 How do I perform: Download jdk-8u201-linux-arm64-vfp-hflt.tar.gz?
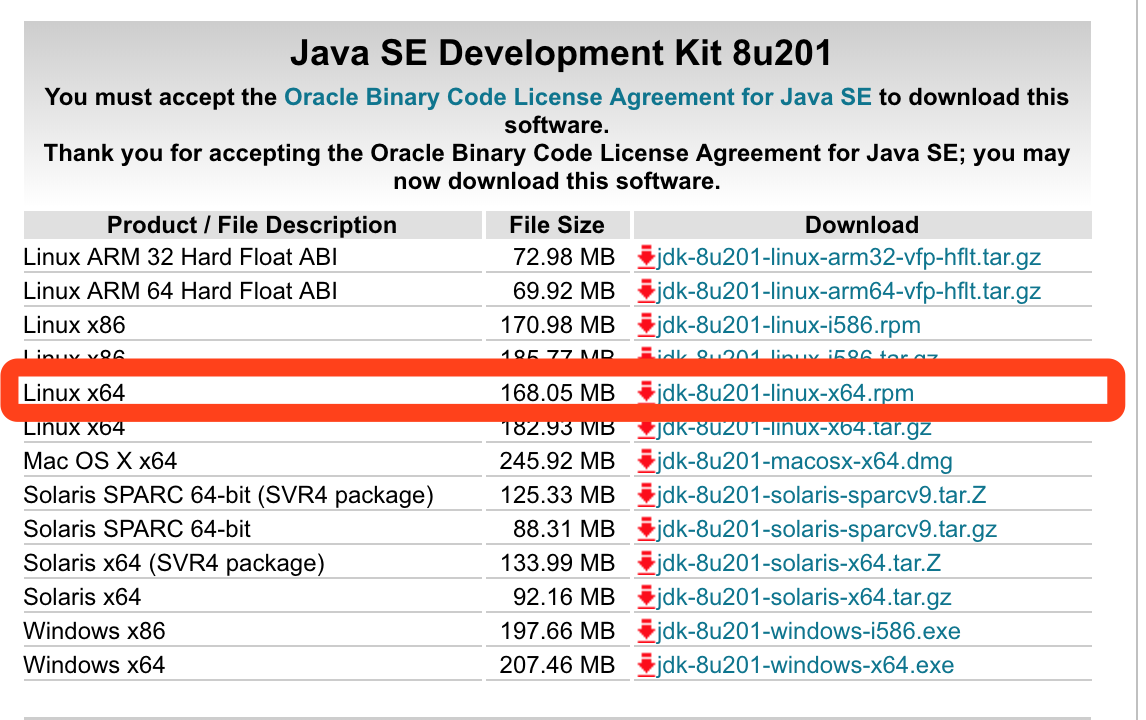(849, 291)
